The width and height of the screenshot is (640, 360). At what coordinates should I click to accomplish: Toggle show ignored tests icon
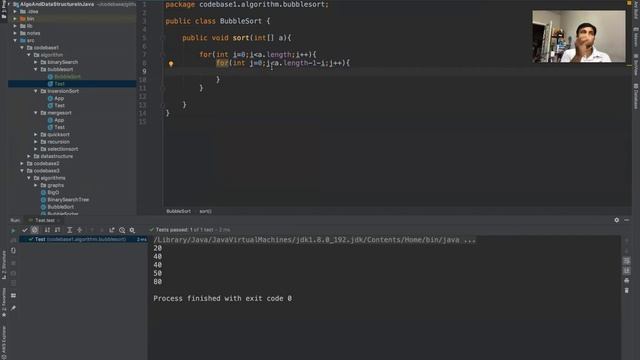(x=35, y=230)
